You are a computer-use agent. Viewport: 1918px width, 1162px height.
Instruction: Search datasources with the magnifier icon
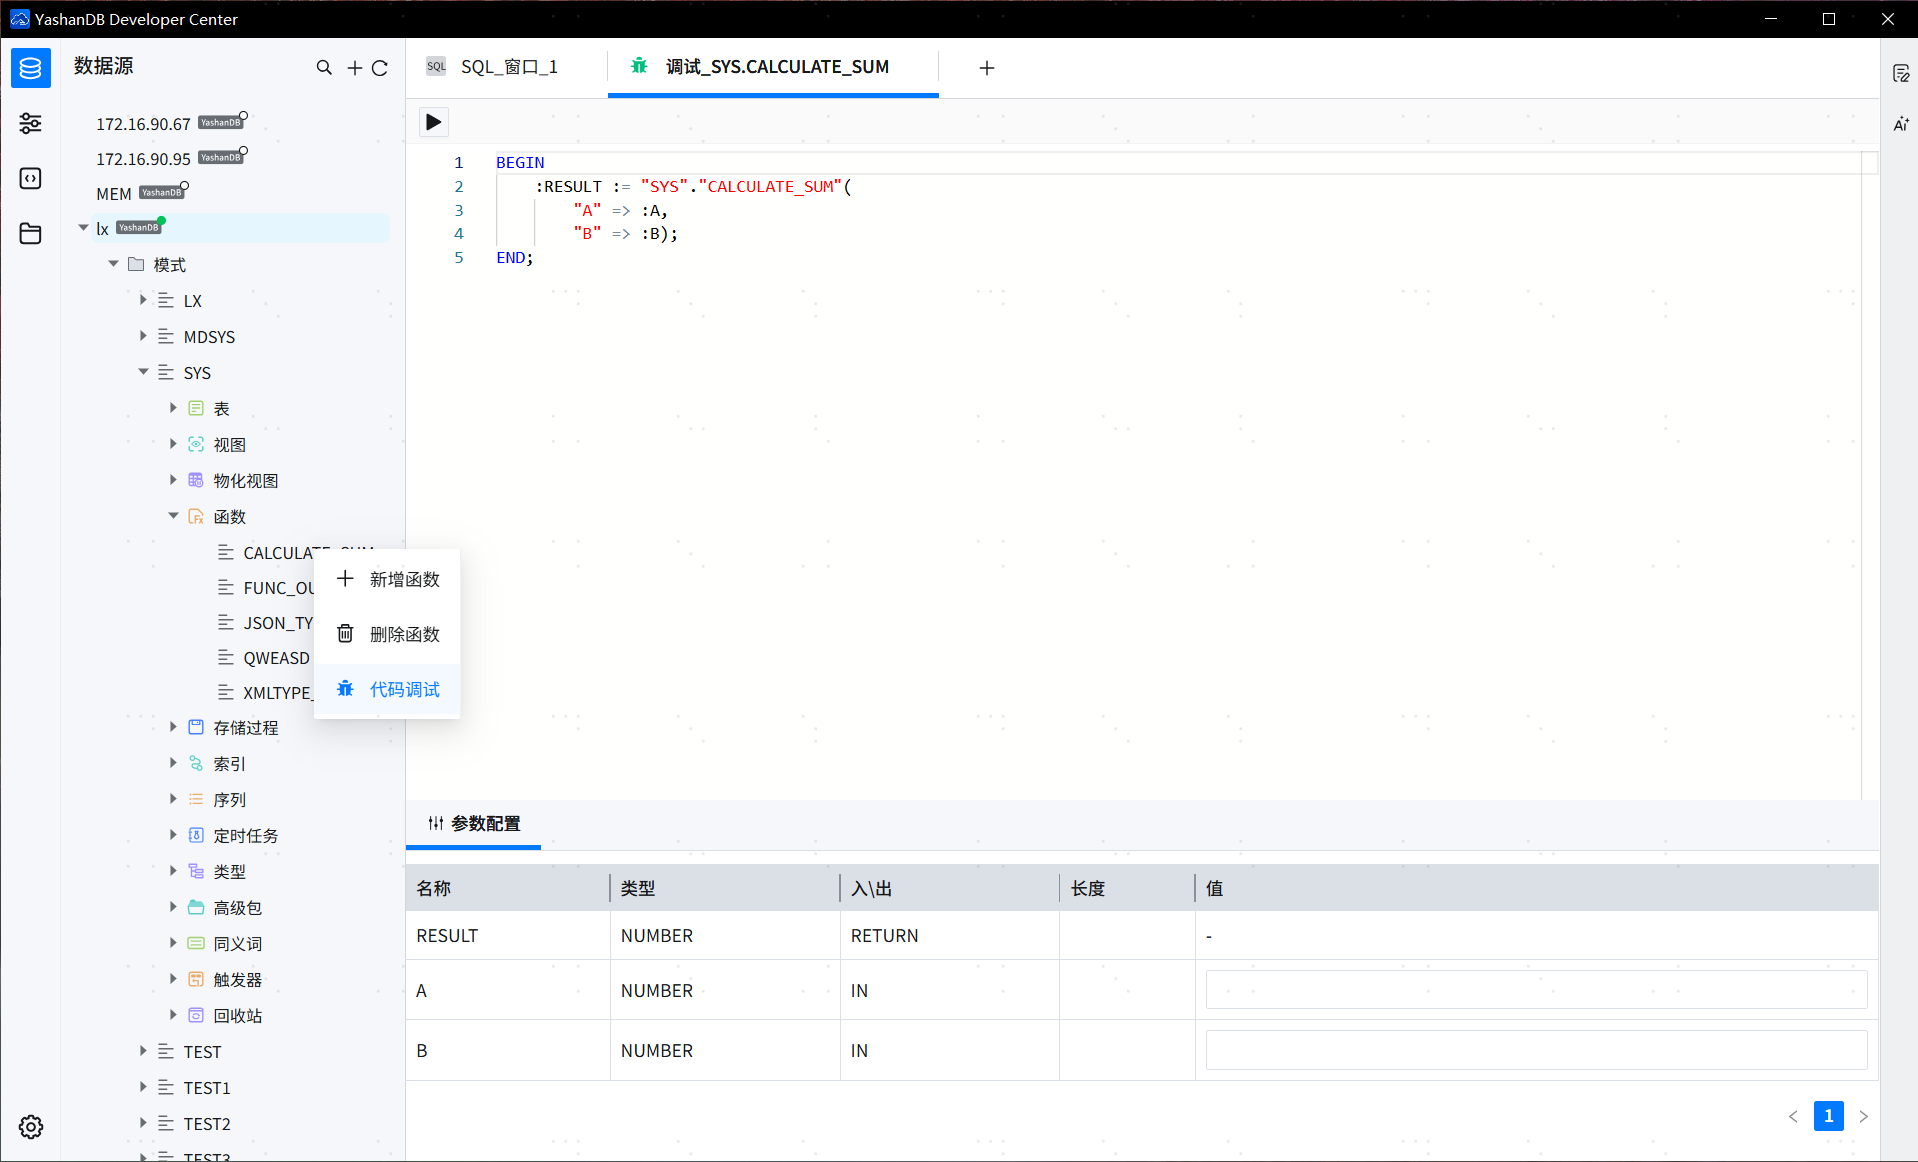(x=324, y=67)
